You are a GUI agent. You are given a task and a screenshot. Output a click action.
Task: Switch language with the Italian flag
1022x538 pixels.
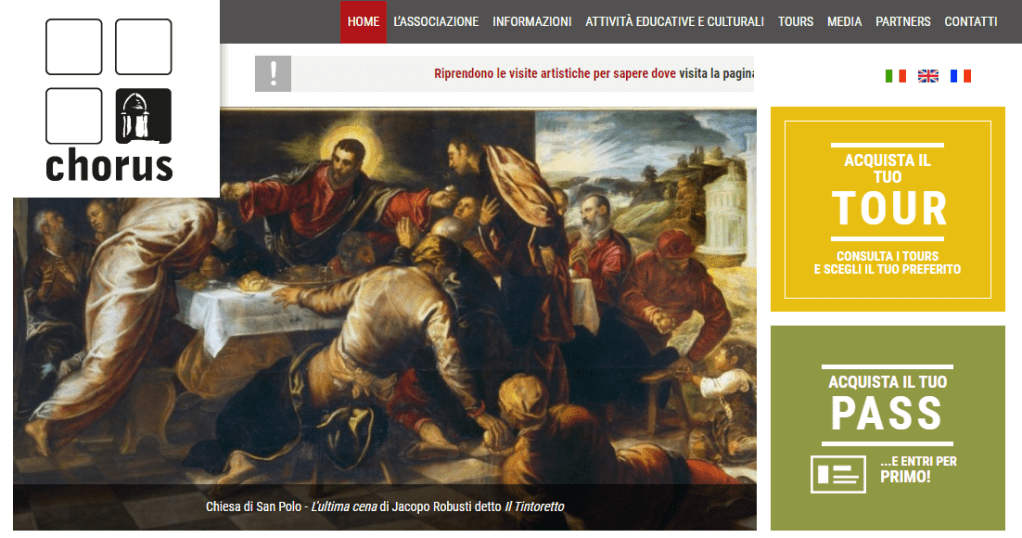(895, 76)
